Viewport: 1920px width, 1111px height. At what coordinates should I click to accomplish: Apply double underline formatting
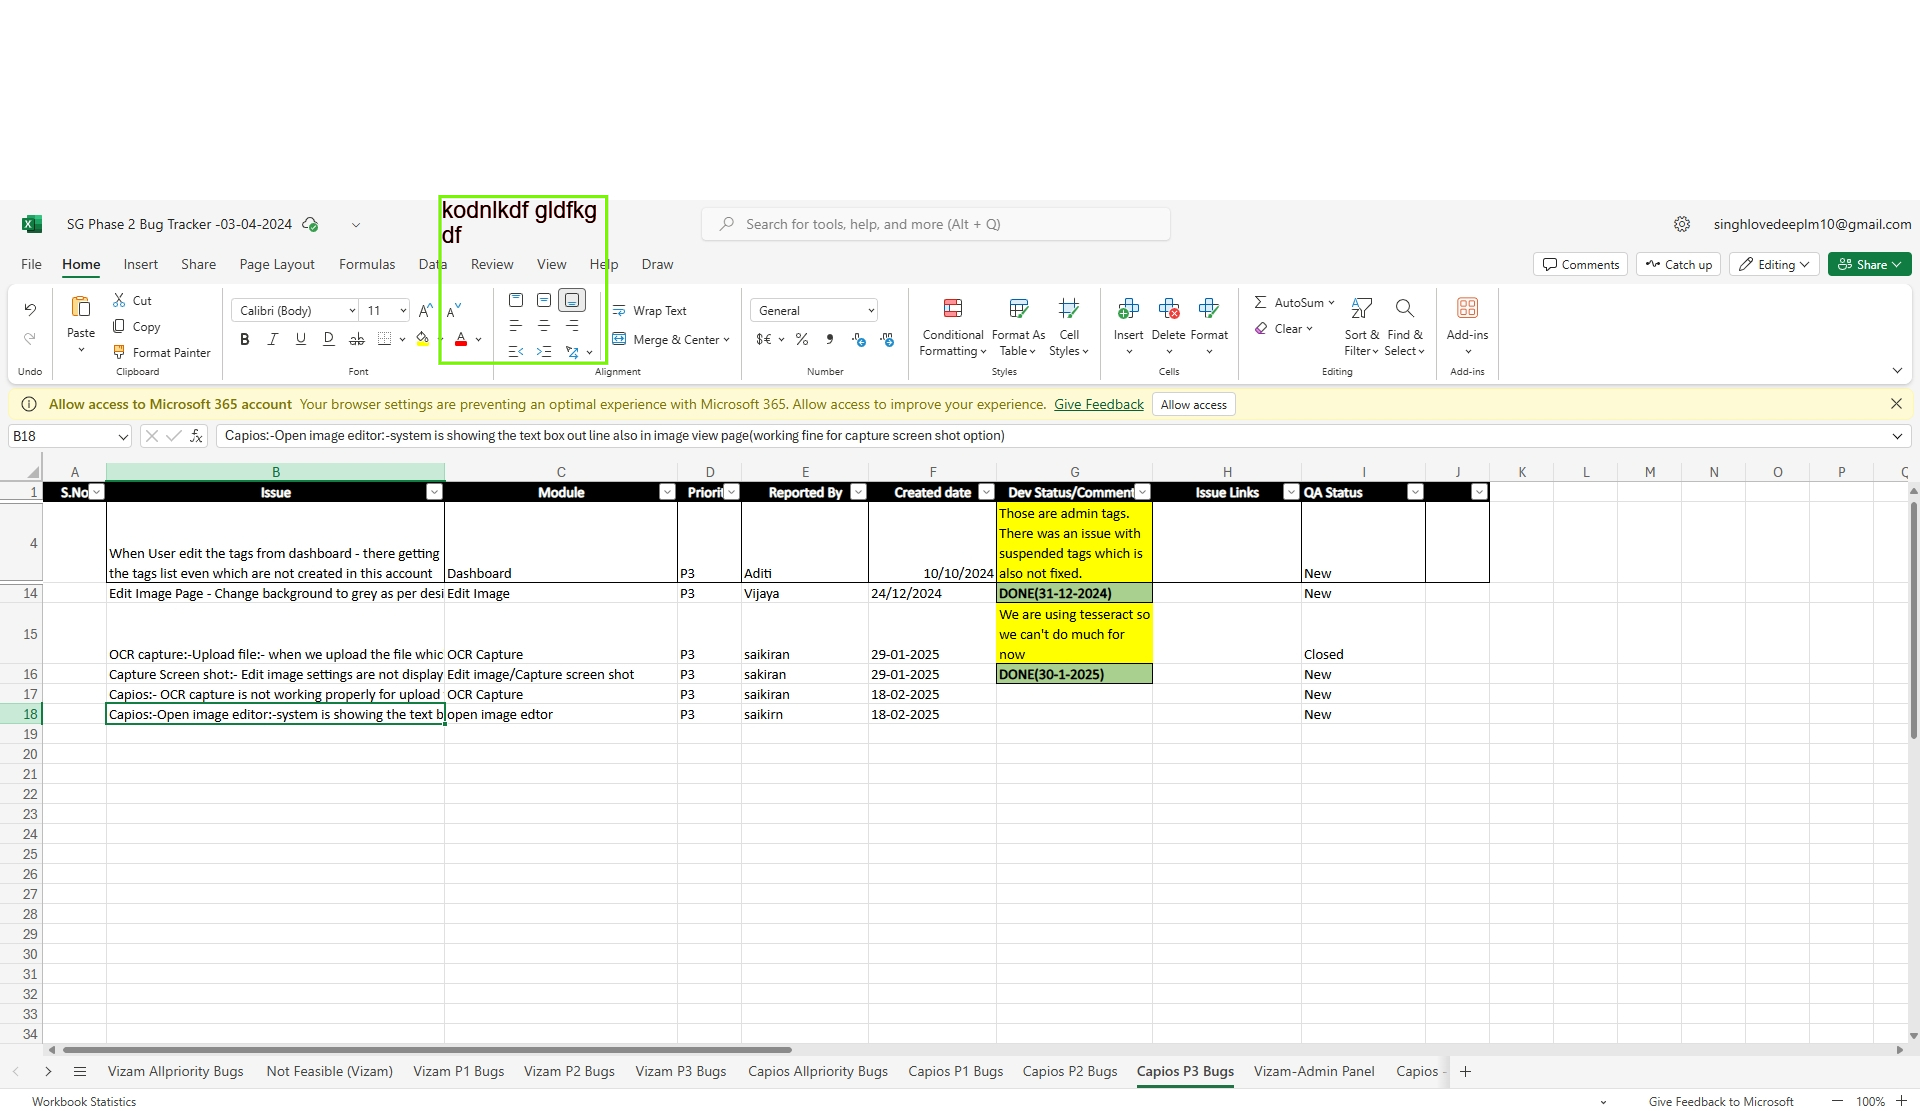coord(328,339)
